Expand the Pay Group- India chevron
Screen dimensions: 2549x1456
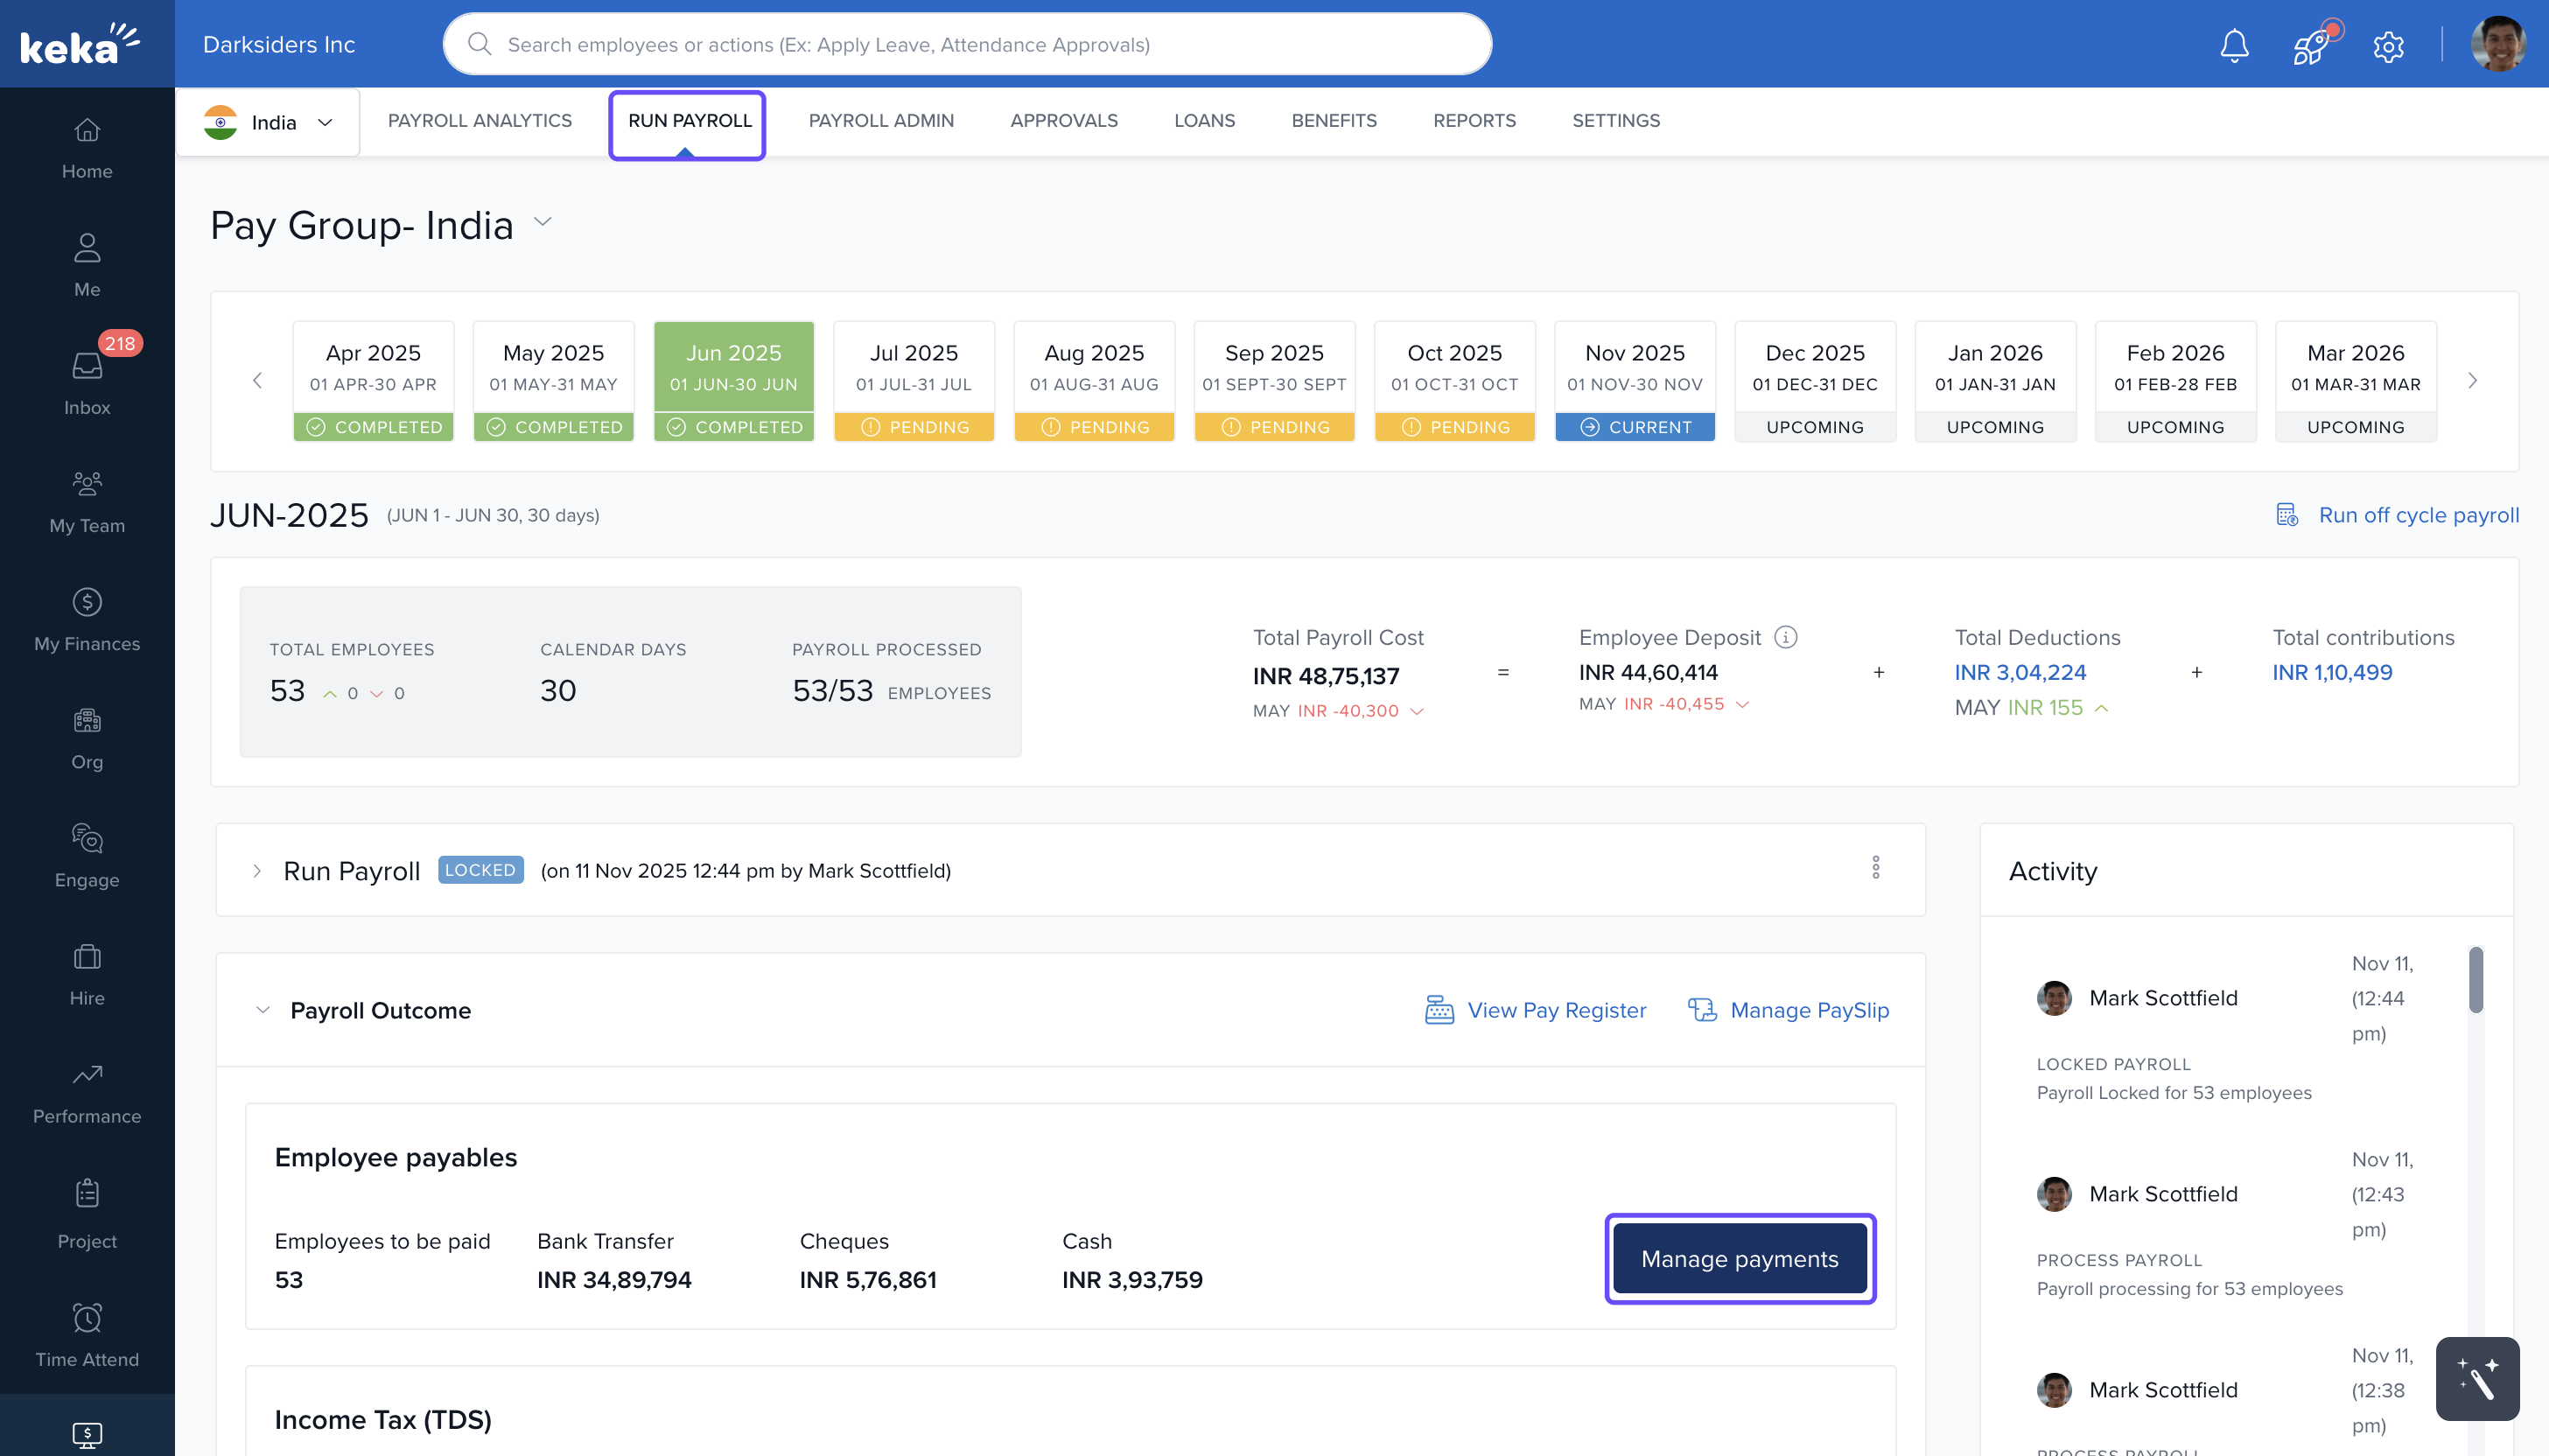543,222
